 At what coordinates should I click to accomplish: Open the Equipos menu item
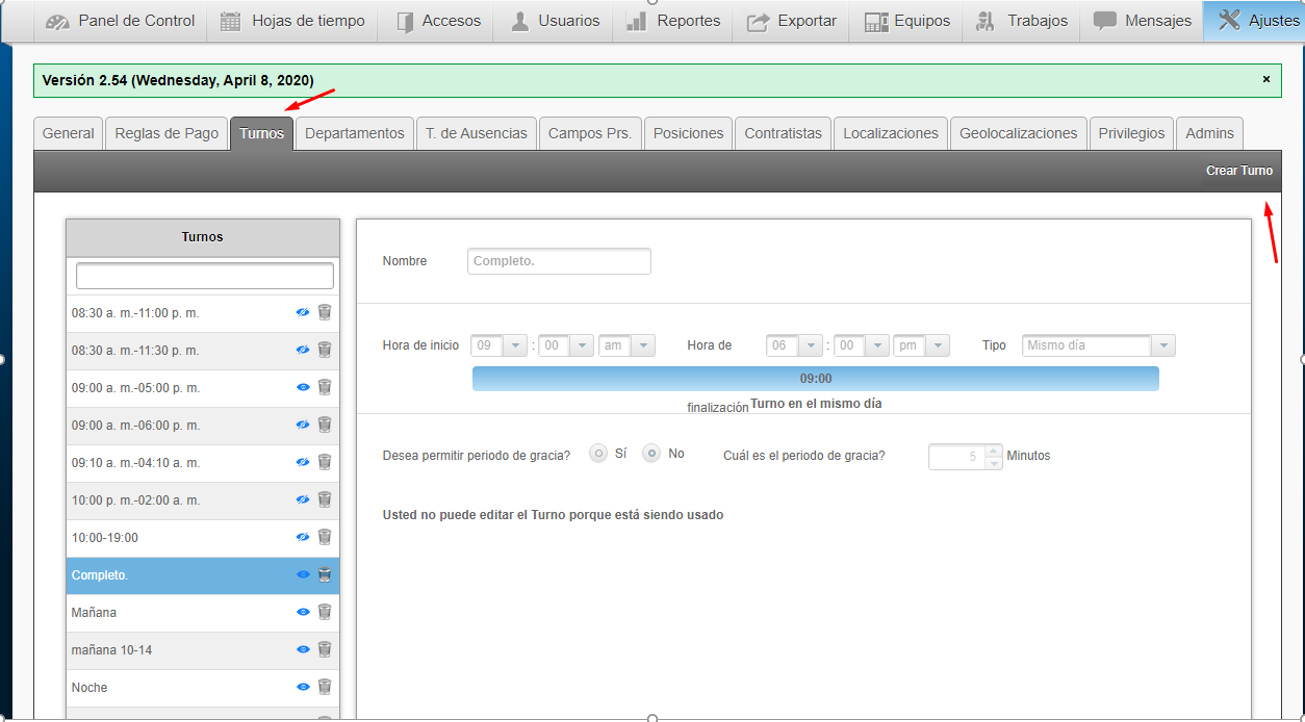point(907,21)
